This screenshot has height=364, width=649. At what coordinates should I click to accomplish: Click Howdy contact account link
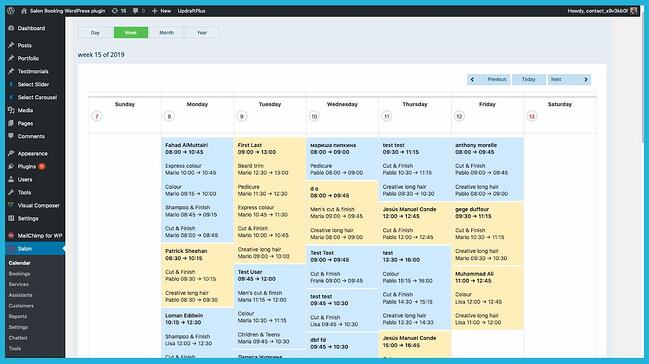pyautogui.click(x=598, y=11)
